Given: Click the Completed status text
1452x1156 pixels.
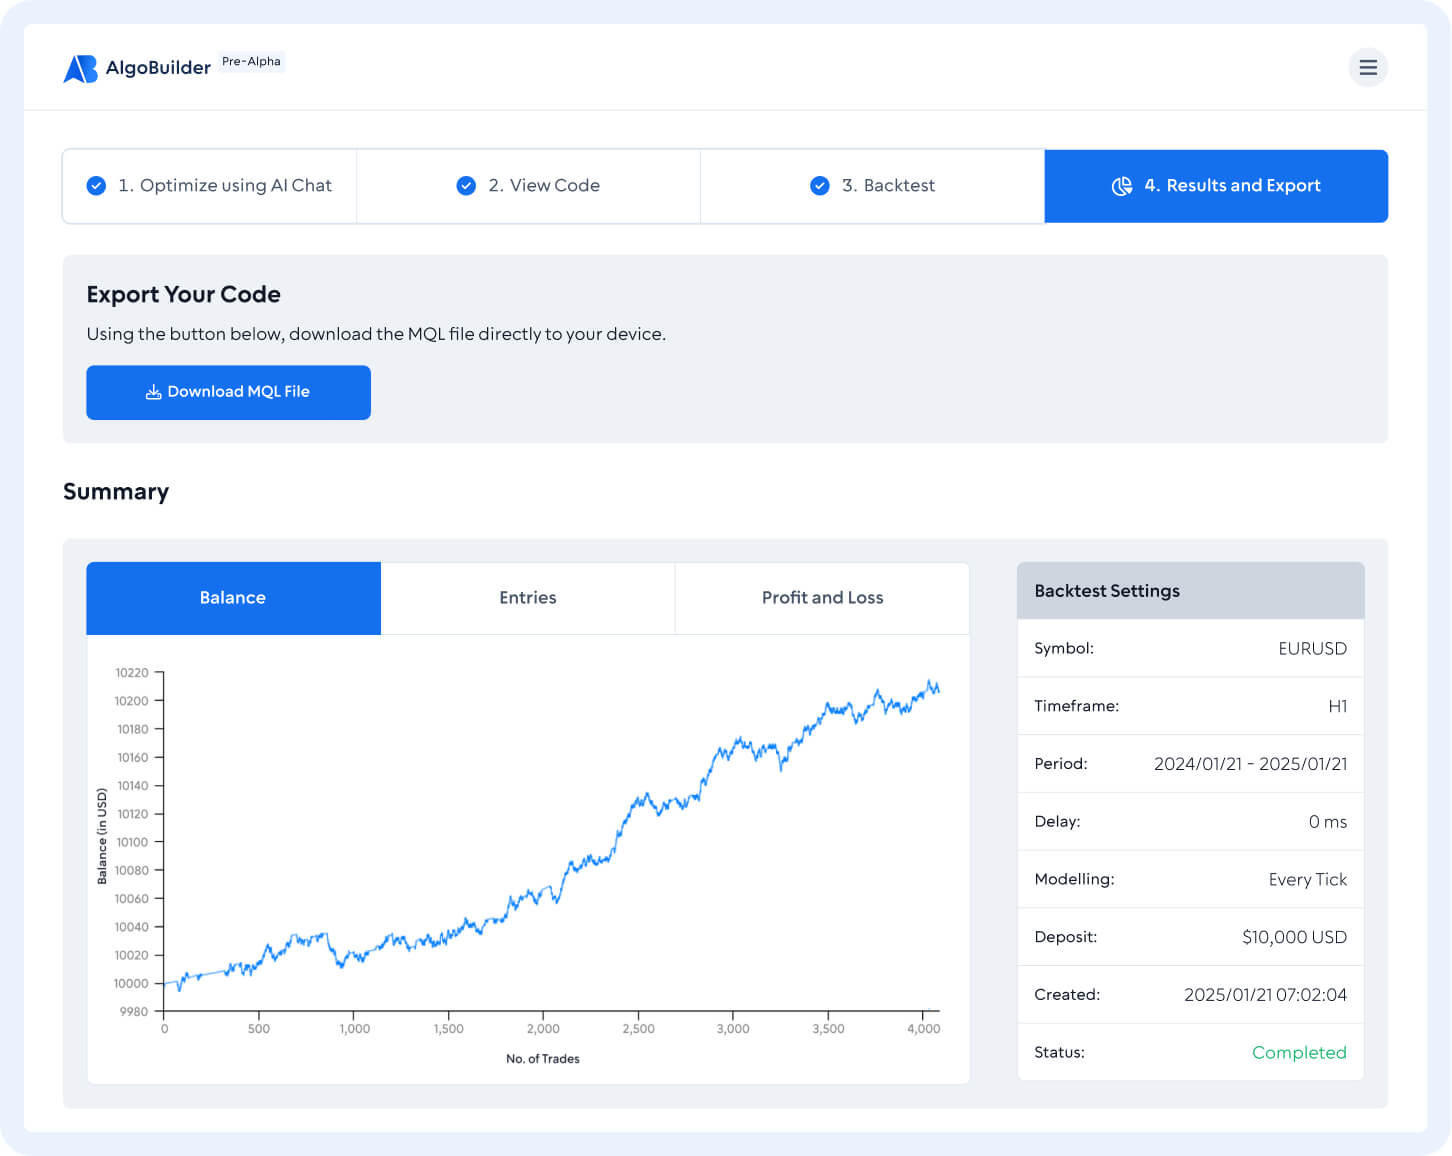Looking at the screenshot, I should tap(1299, 1052).
